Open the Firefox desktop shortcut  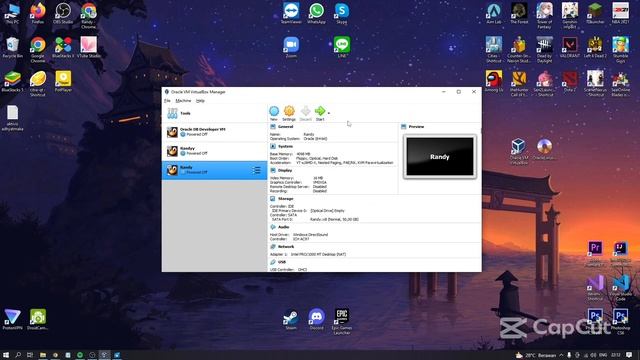click(38, 13)
